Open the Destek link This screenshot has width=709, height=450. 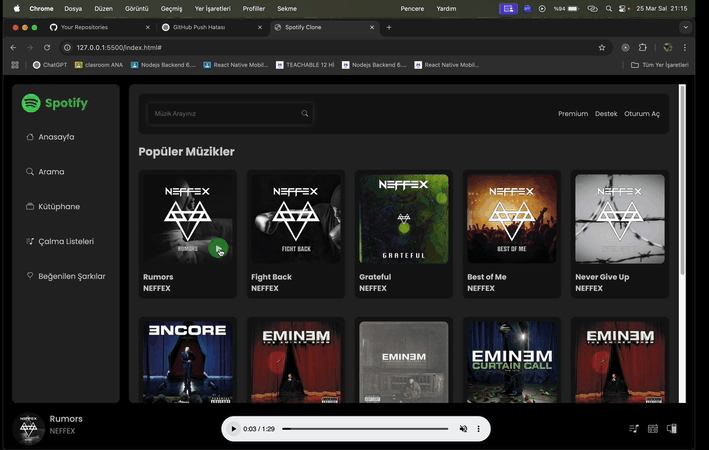(606, 114)
